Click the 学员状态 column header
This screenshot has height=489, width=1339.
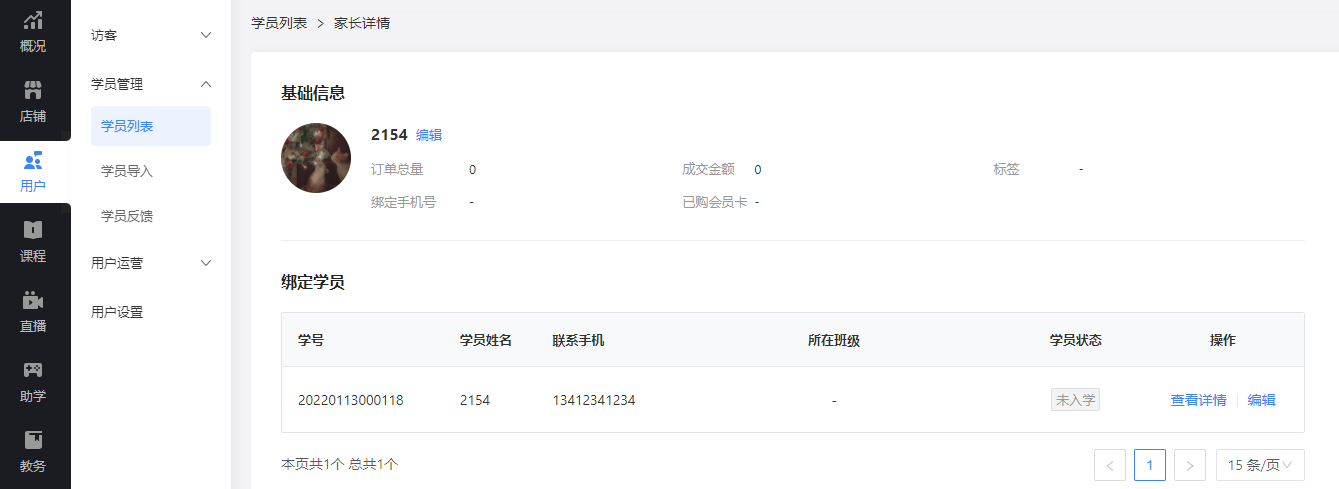pyautogui.click(x=1076, y=340)
